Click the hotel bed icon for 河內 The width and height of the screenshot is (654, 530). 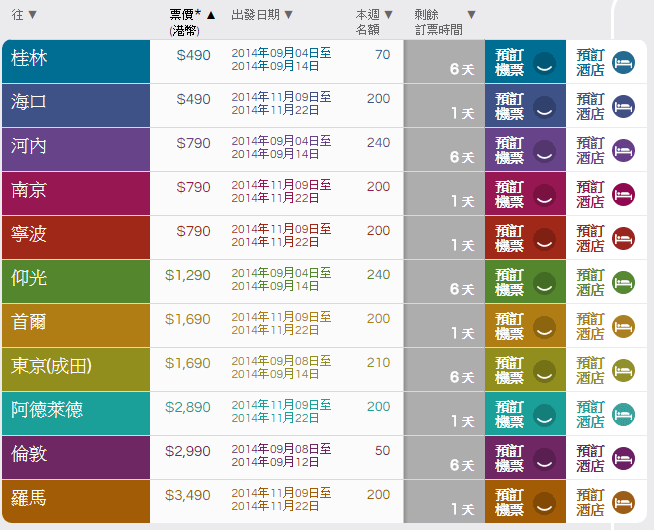[x=623, y=151]
